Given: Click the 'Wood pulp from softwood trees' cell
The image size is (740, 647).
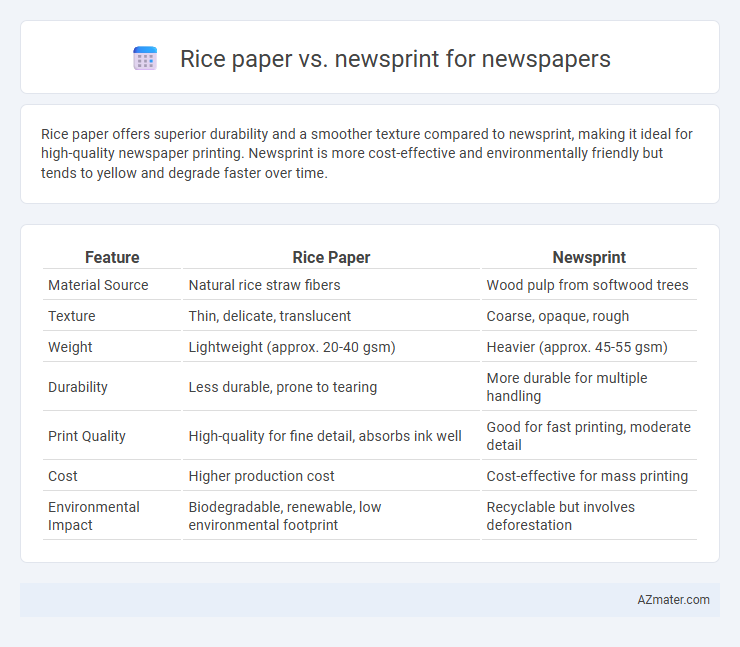Looking at the screenshot, I should [587, 285].
